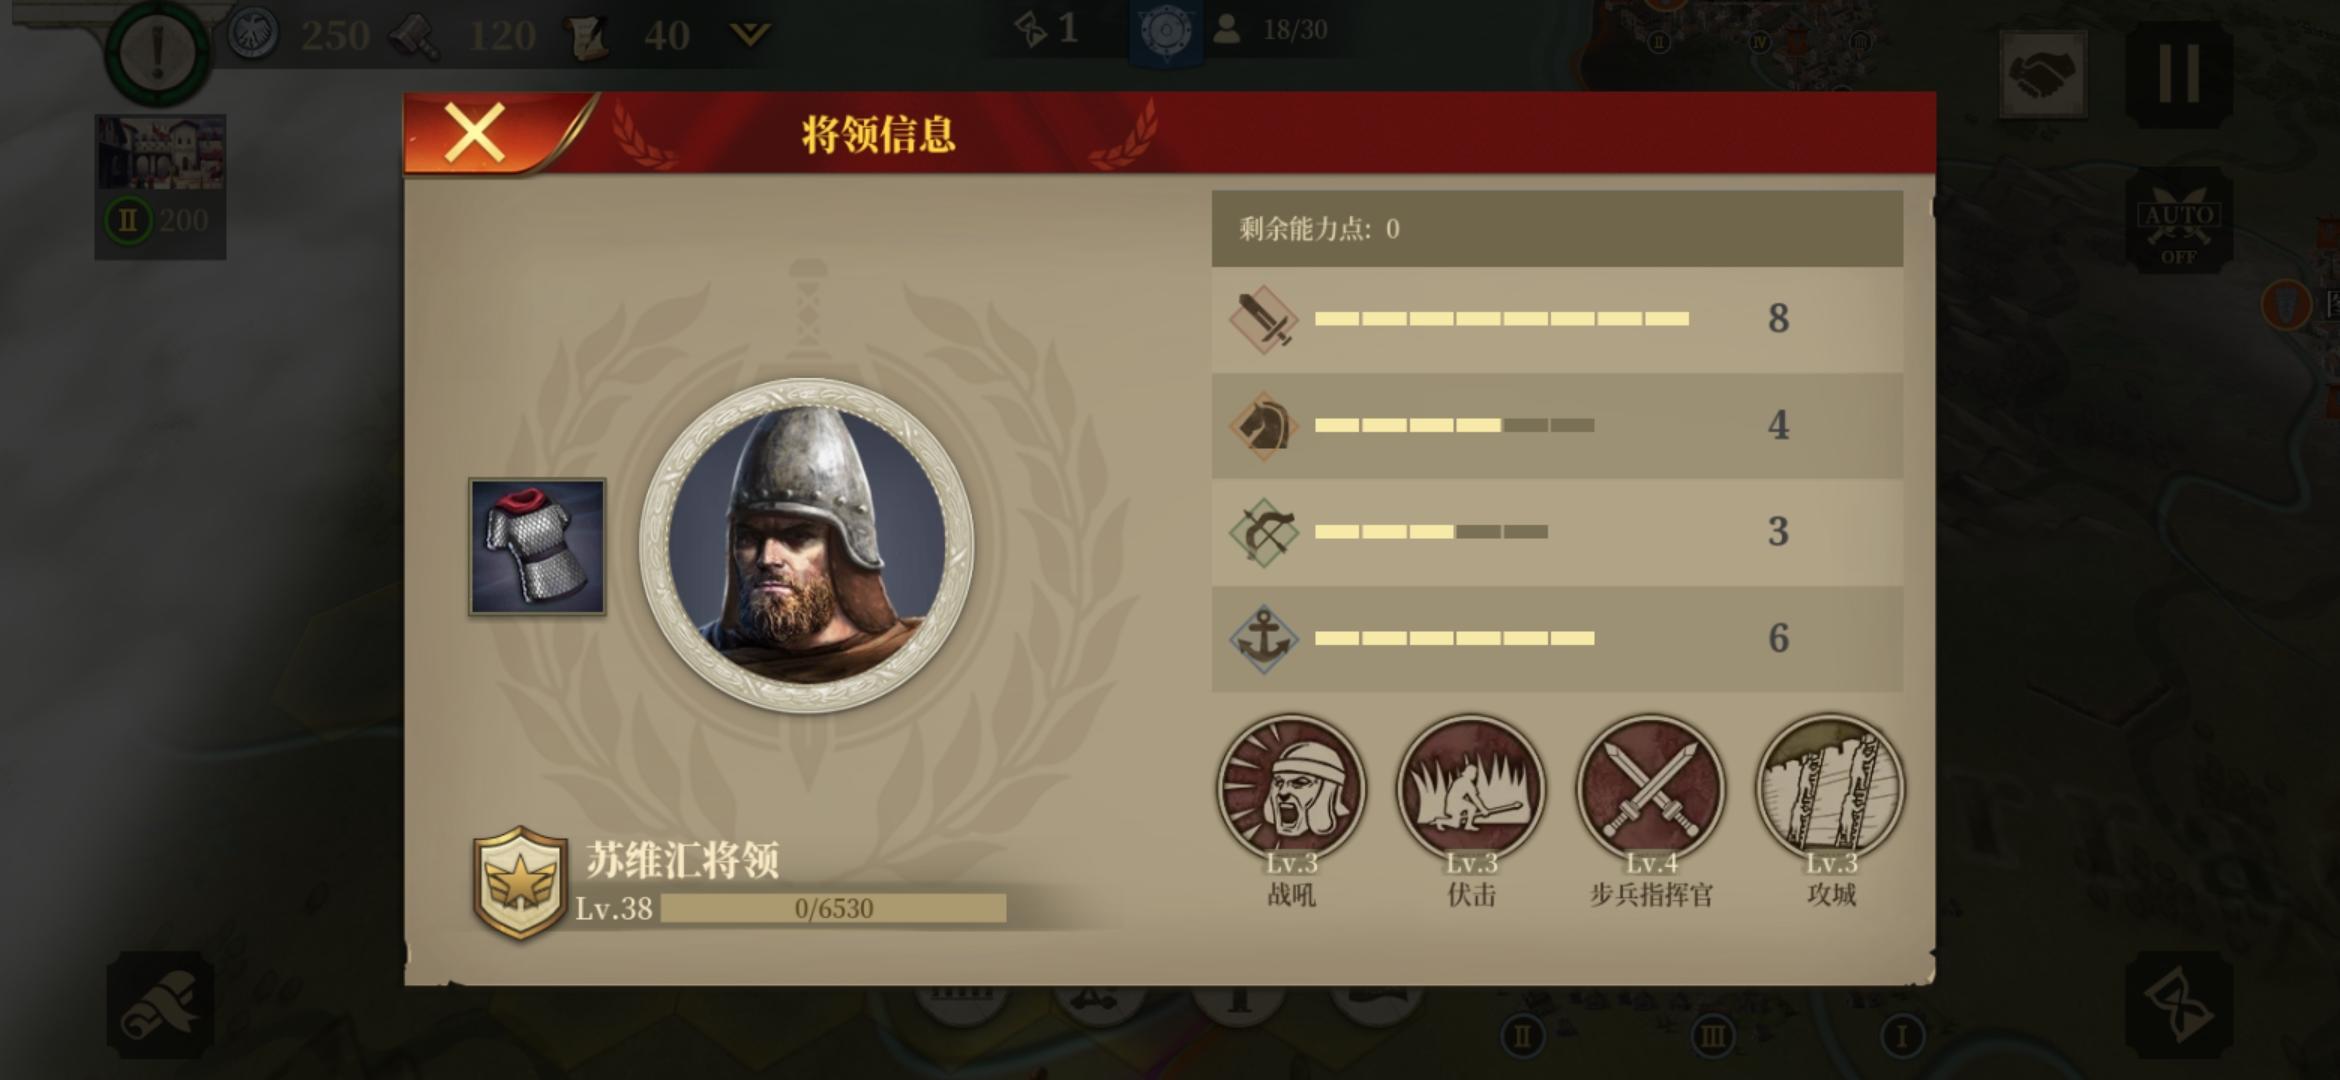2340x1080 pixels.
Task: Click the archer bow attribute icon
Action: tap(1263, 532)
